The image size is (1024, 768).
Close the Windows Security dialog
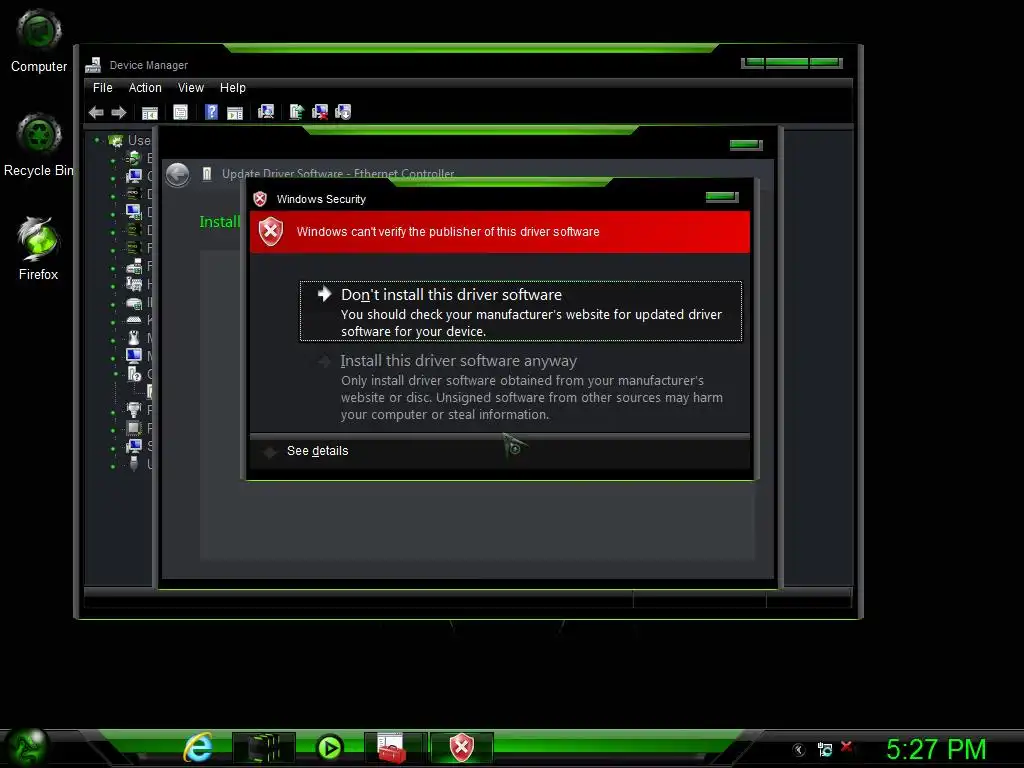722,197
